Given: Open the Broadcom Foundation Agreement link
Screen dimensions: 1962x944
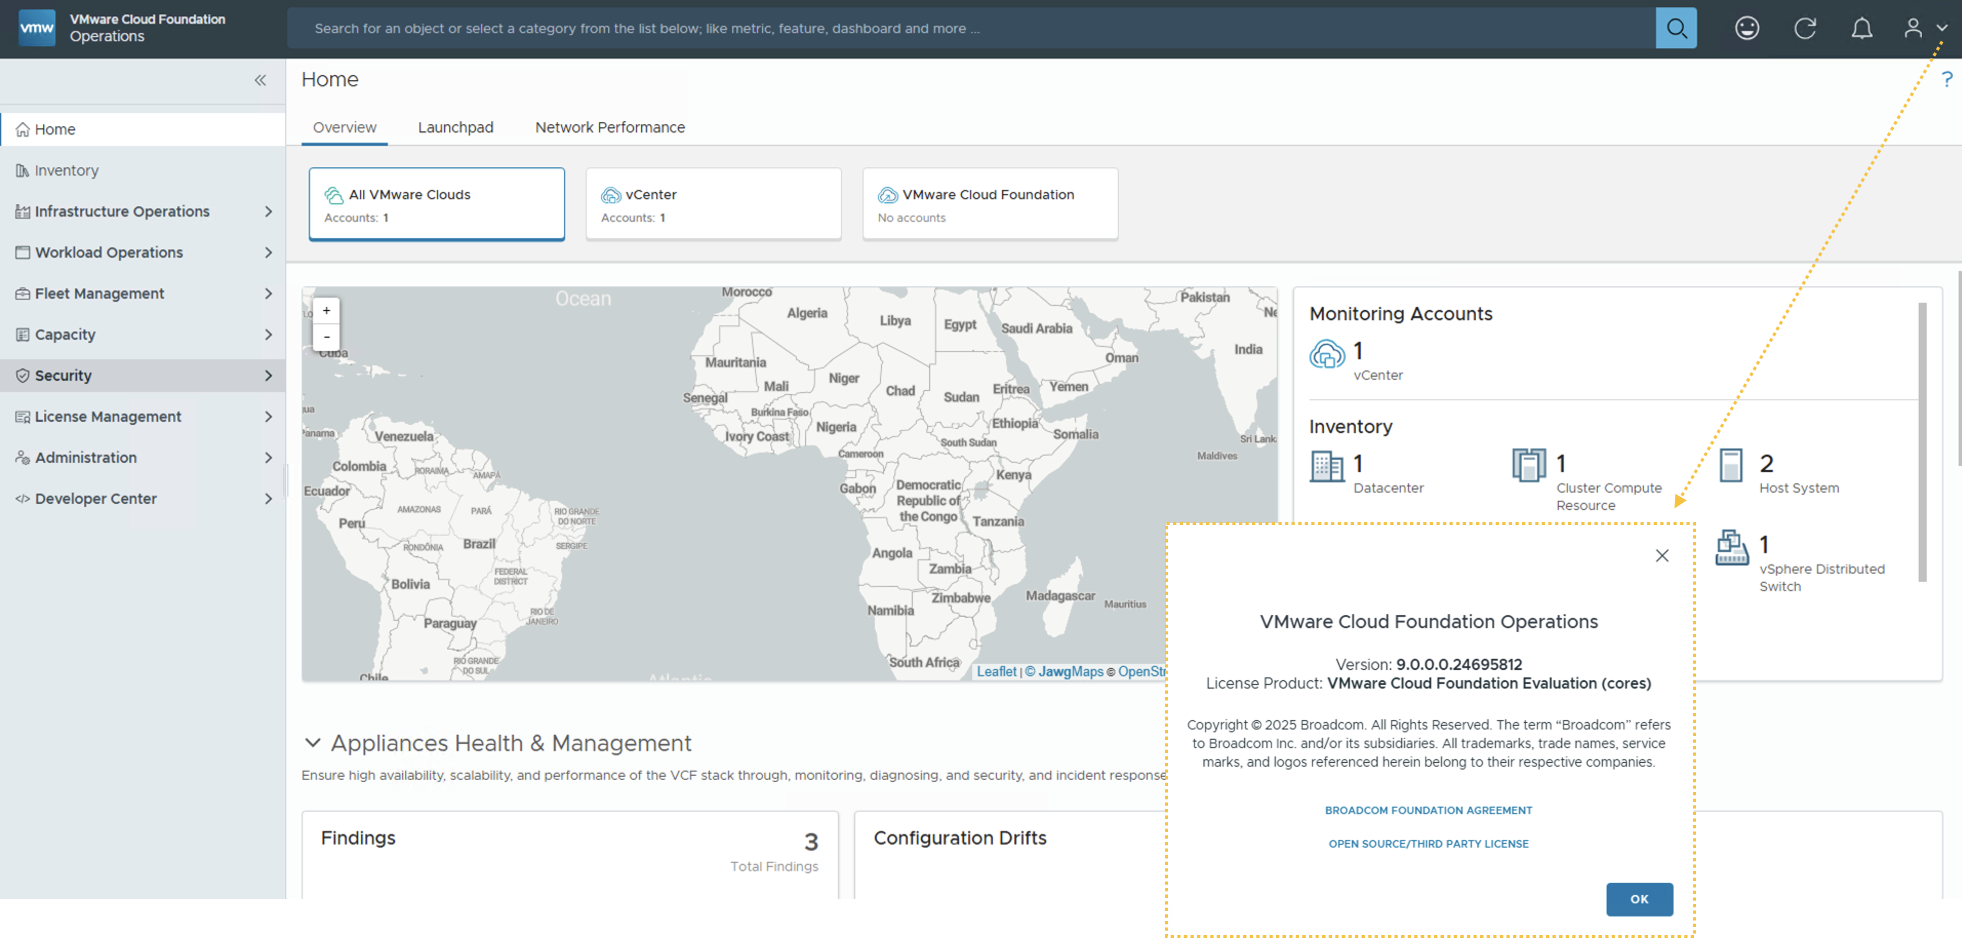Looking at the screenshot, I should pyautogui.click(x=1428, y=810).
